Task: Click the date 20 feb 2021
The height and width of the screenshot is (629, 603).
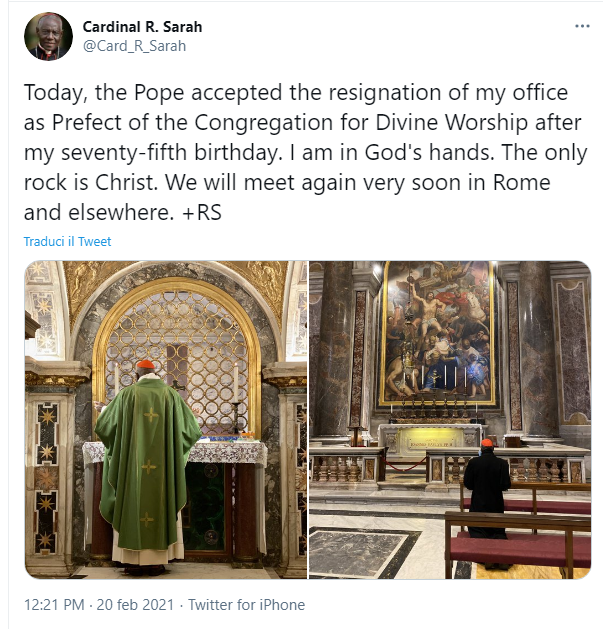Action: (135, 605)
